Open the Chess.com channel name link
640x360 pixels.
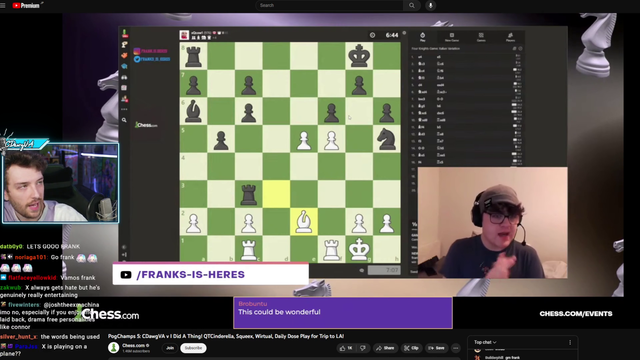[133, 346]
